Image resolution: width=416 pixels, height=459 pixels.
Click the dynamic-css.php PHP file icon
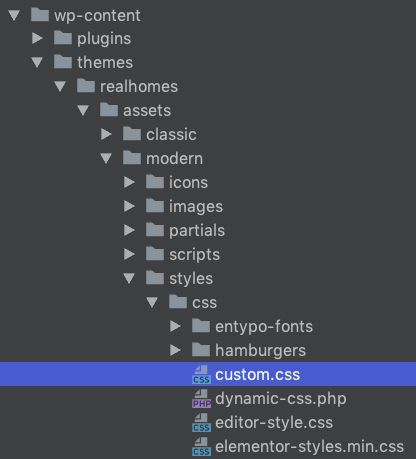(201, 398)
